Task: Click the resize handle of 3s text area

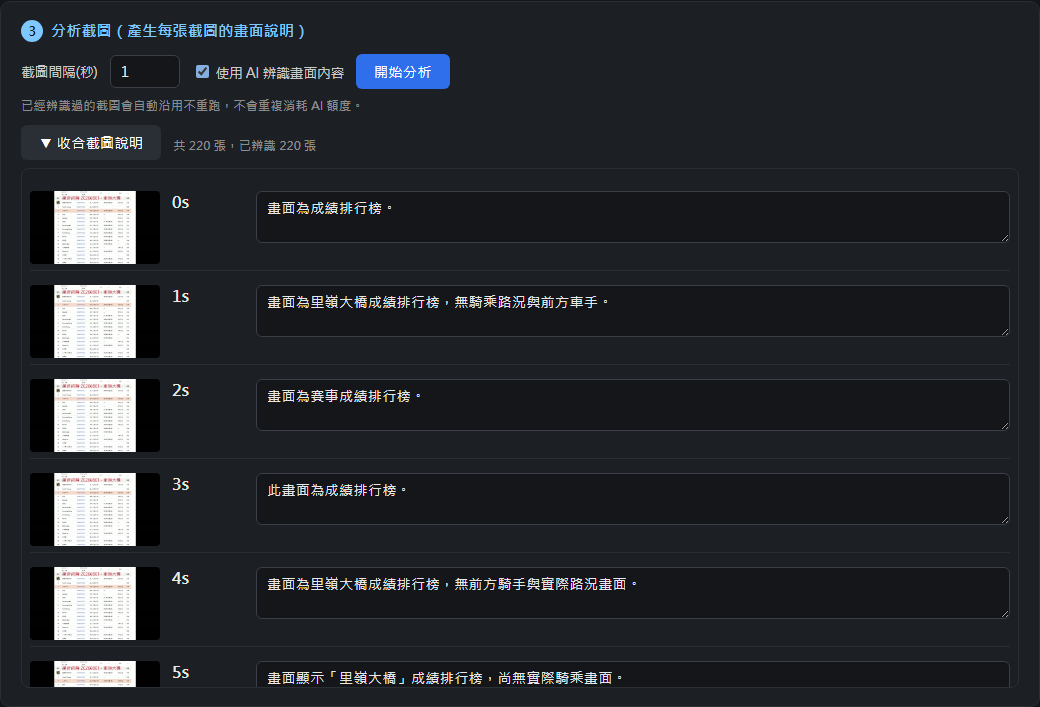Action: coord(1005,520)
